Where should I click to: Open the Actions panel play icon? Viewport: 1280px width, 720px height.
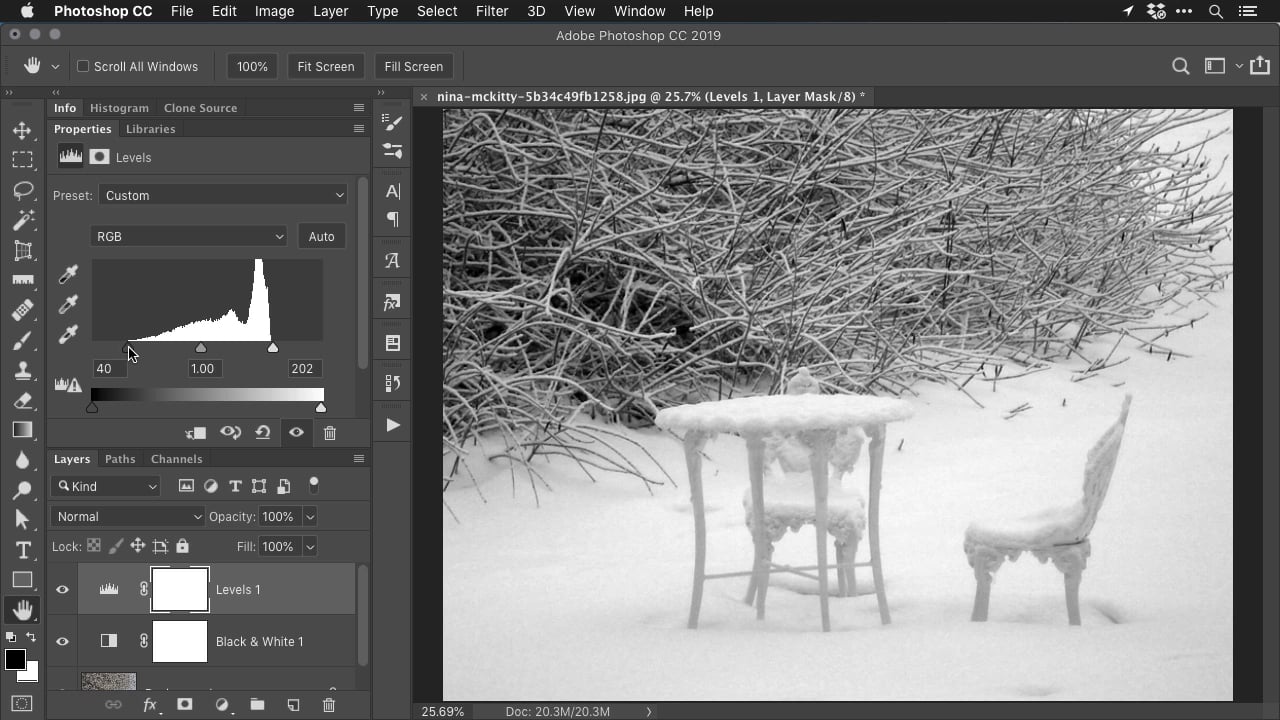pyautogui.click(x=392, y=425)
